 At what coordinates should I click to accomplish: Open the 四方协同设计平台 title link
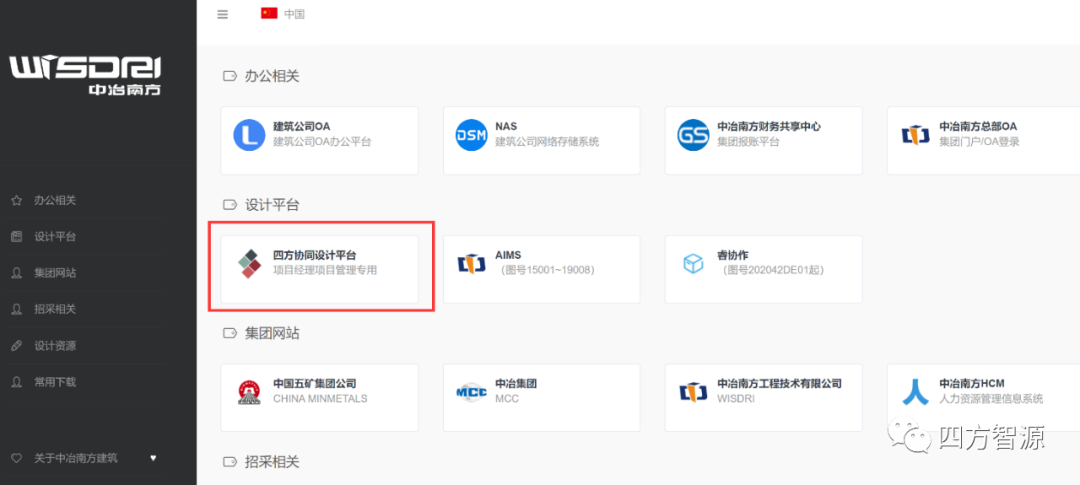(315, 256)
